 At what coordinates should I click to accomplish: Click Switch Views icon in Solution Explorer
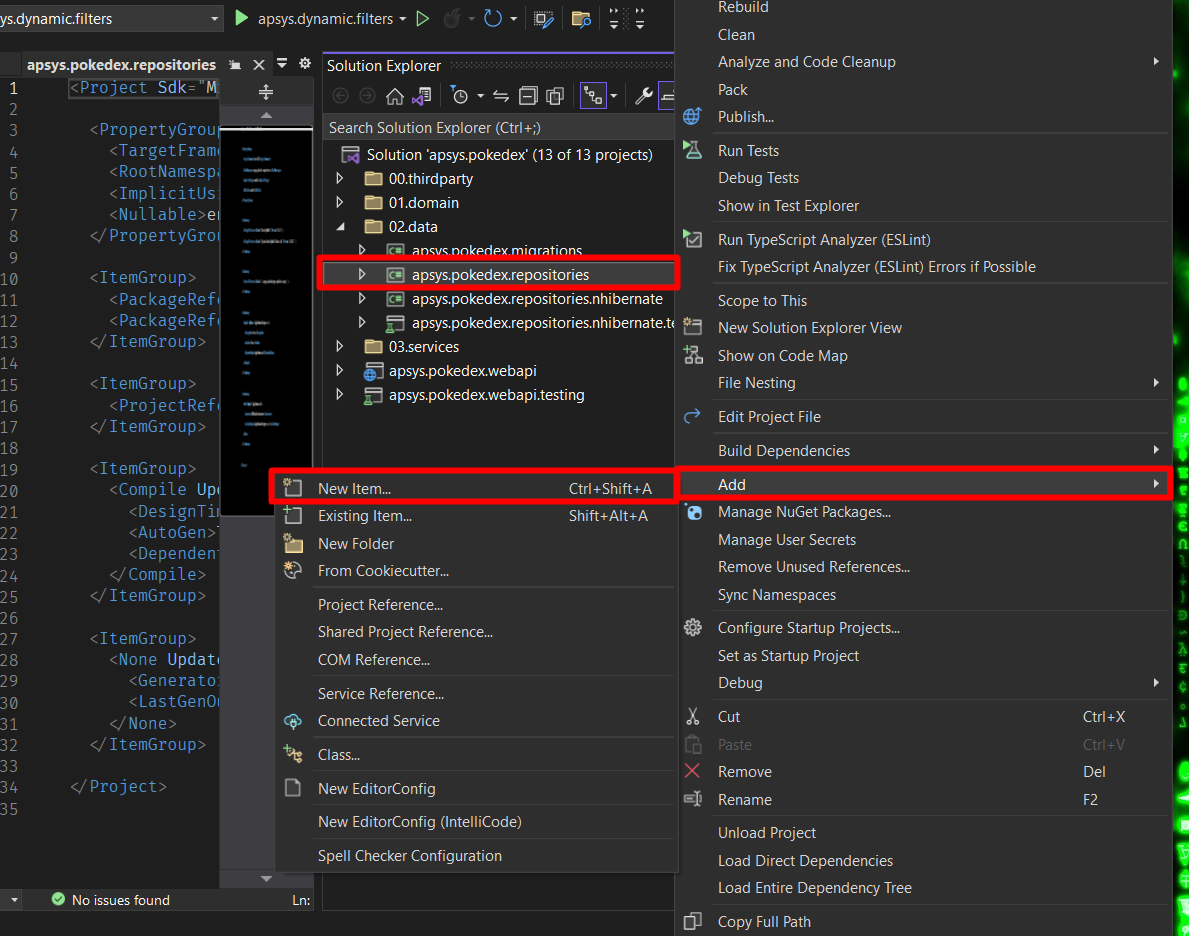(x=422, y=96)
